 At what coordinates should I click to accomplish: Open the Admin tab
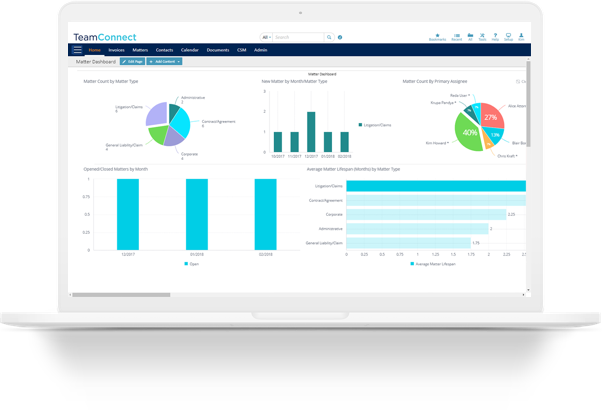pyautogui.click(x=260, y=50)
